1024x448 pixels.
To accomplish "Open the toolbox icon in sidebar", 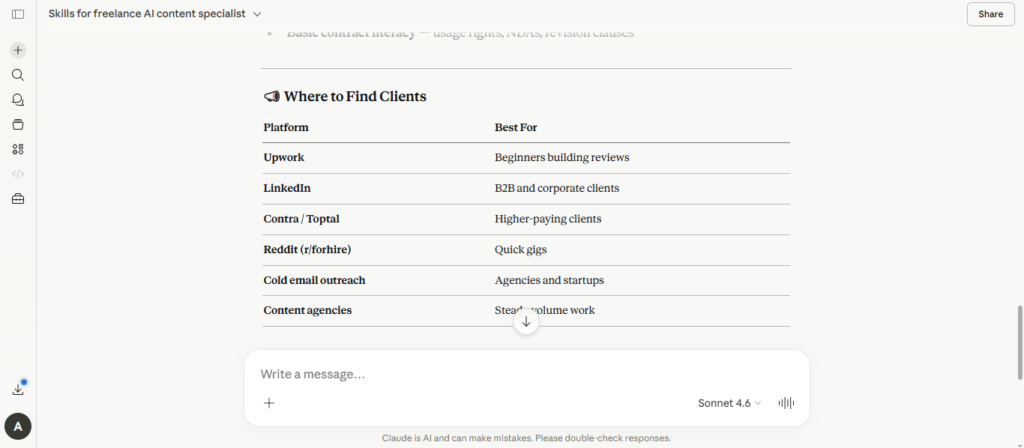I will tap(18, 199).
